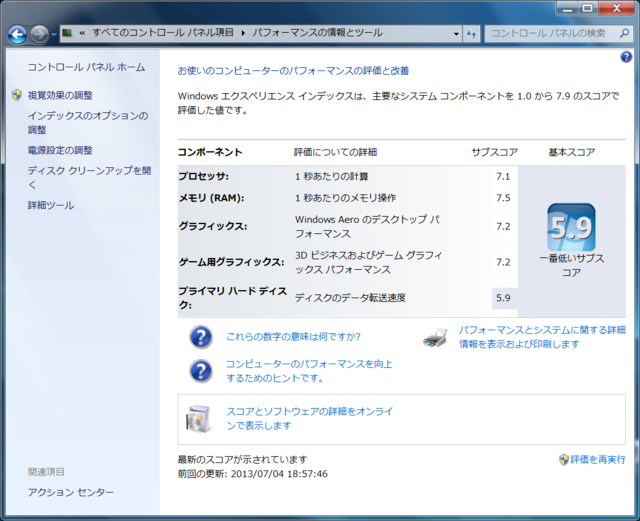The height and width of the screenshot is (521, 640).
Task: Open スコアとソフトウェアの詳細をオンラインで表示します link
Action: click(309, 418)
